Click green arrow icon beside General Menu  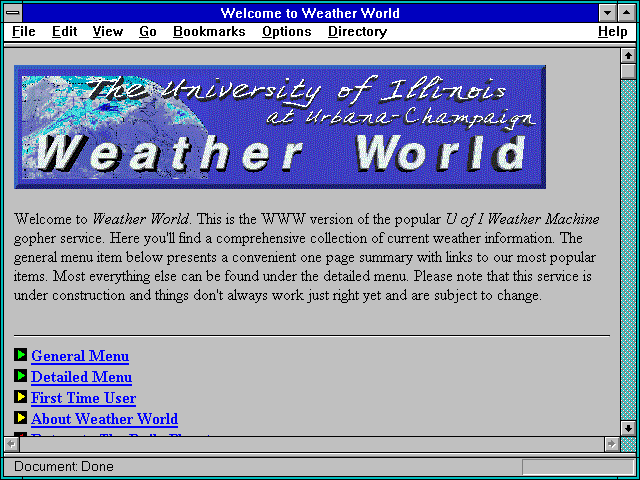(x=20, y=355)
